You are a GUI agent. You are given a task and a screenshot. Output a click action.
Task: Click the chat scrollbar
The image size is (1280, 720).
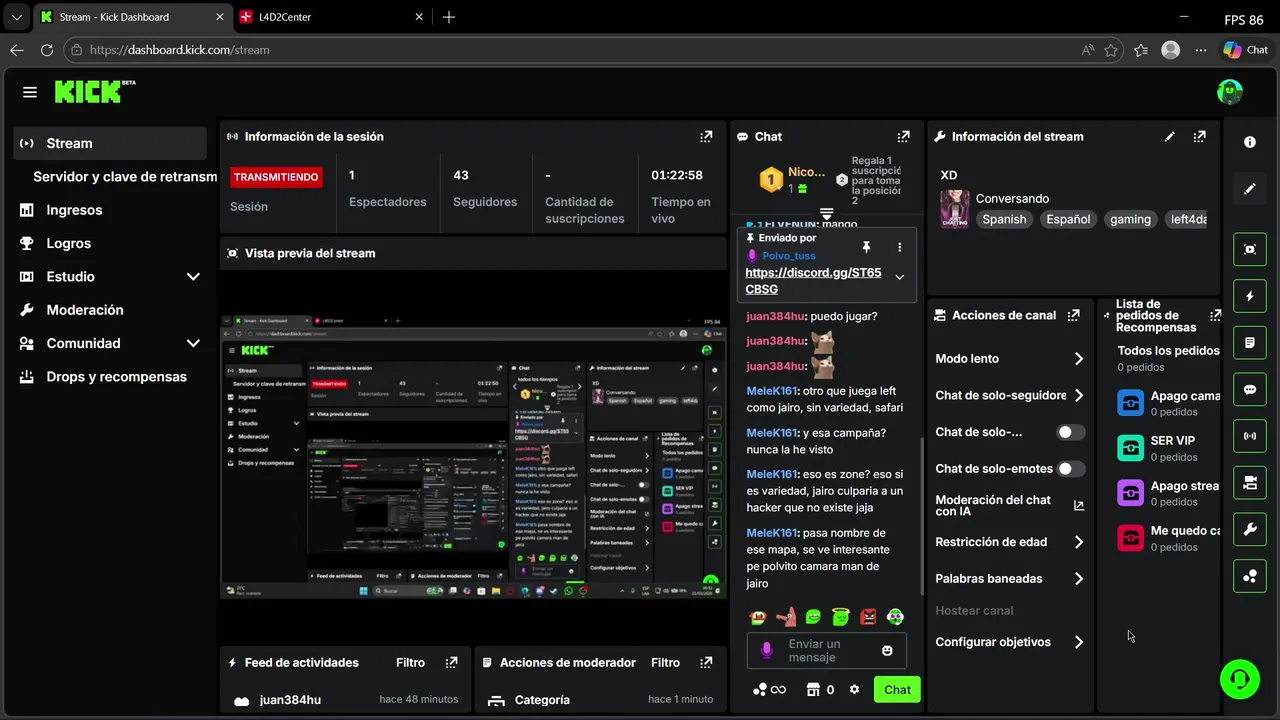coord(922,515)
